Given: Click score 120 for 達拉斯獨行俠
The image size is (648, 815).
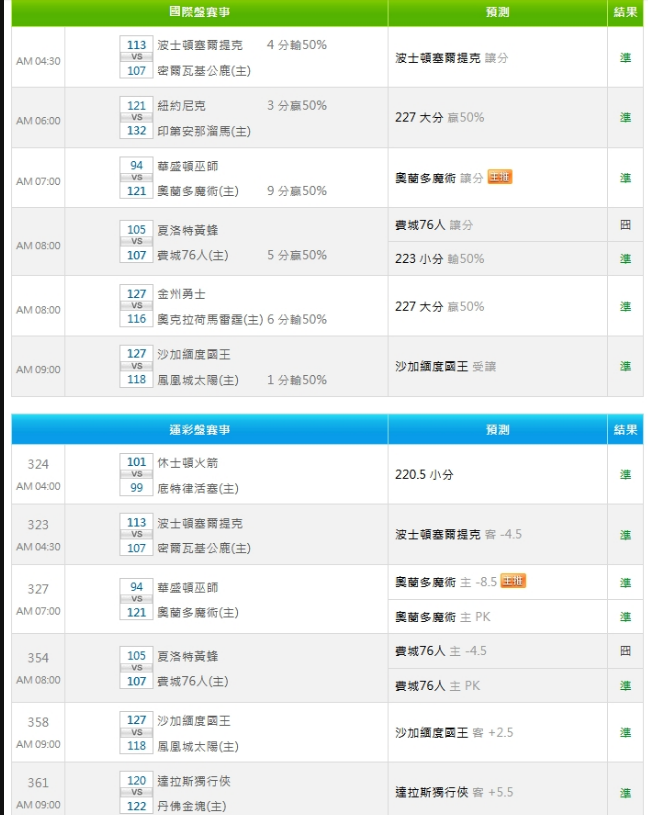Looking at the screenshot, I should (137, 780).
